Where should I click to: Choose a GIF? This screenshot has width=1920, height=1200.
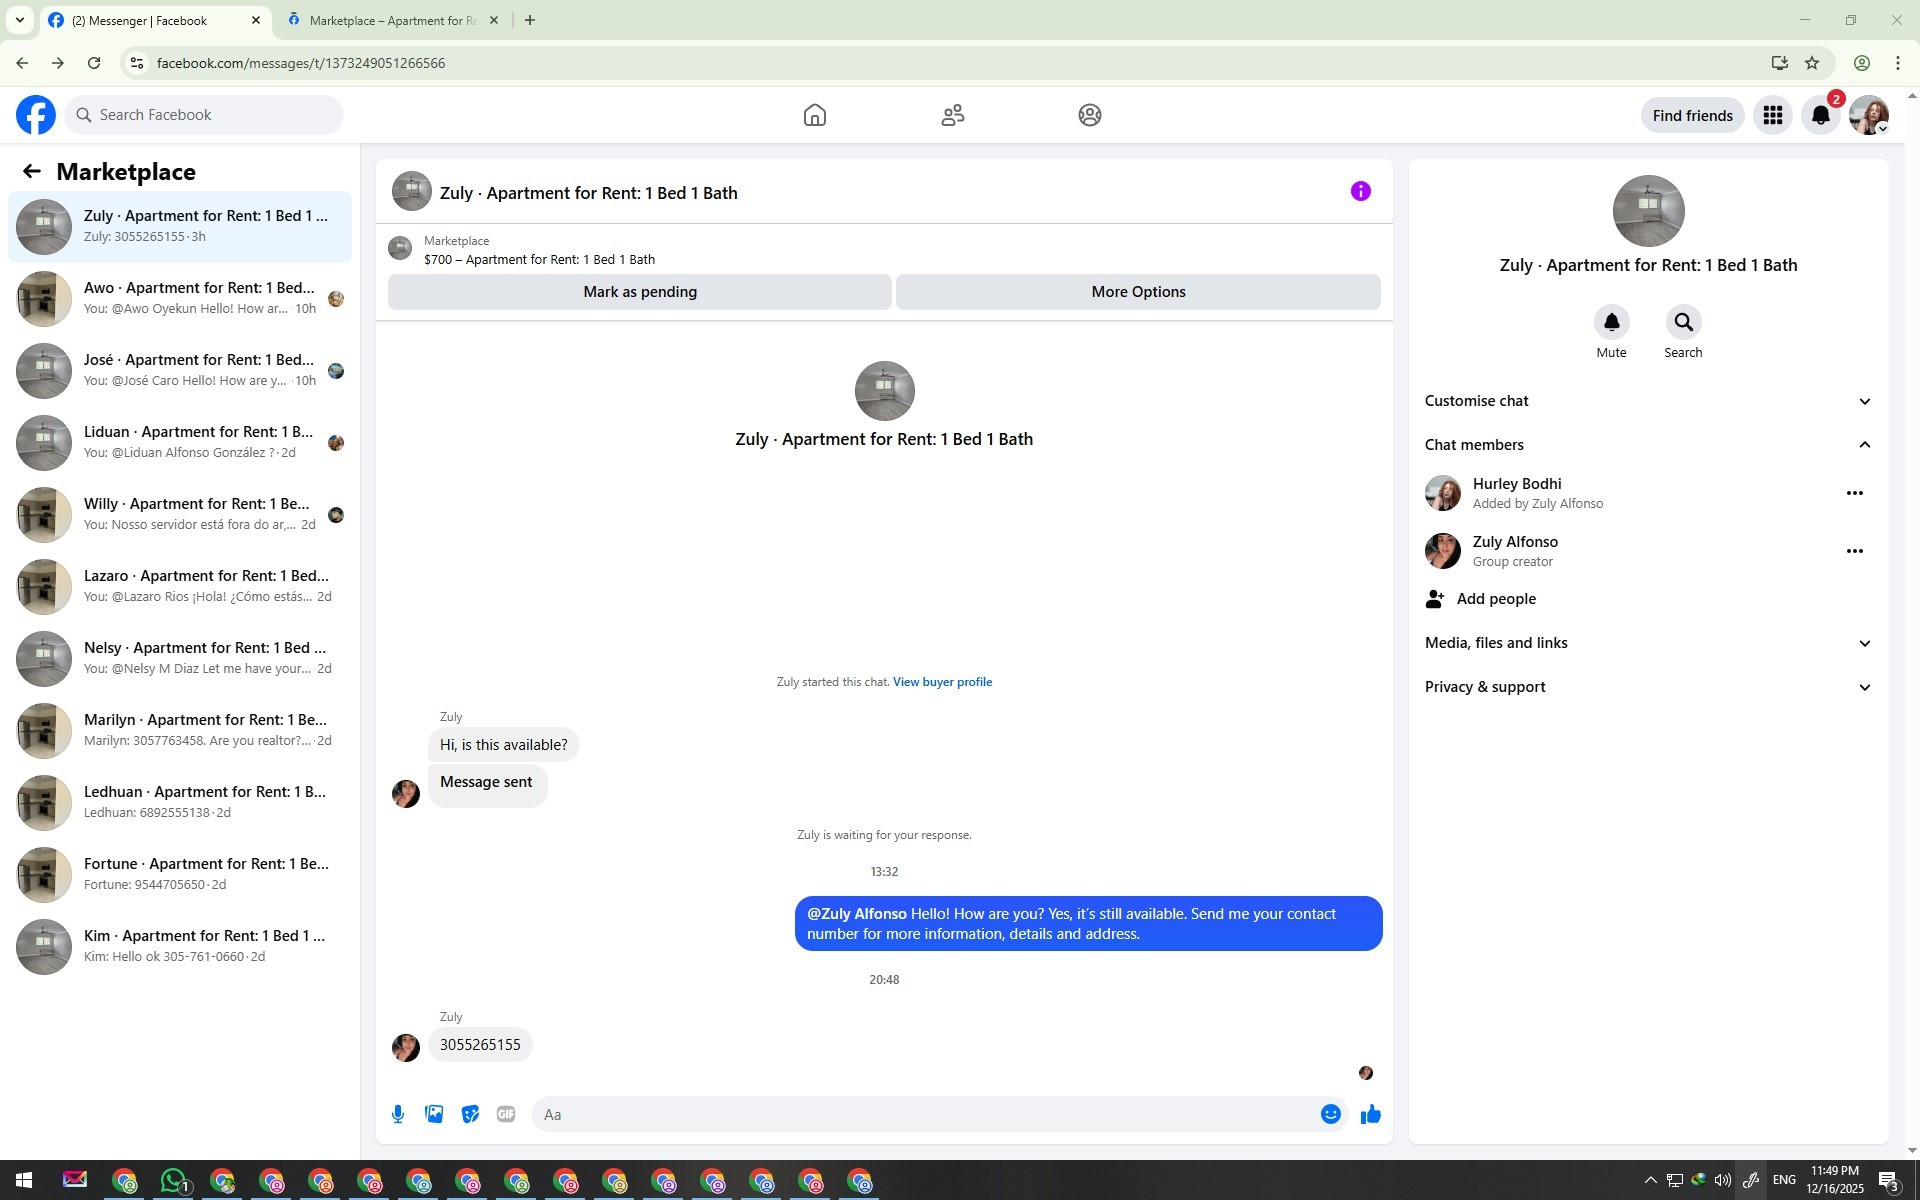(x=506, y=1114)
